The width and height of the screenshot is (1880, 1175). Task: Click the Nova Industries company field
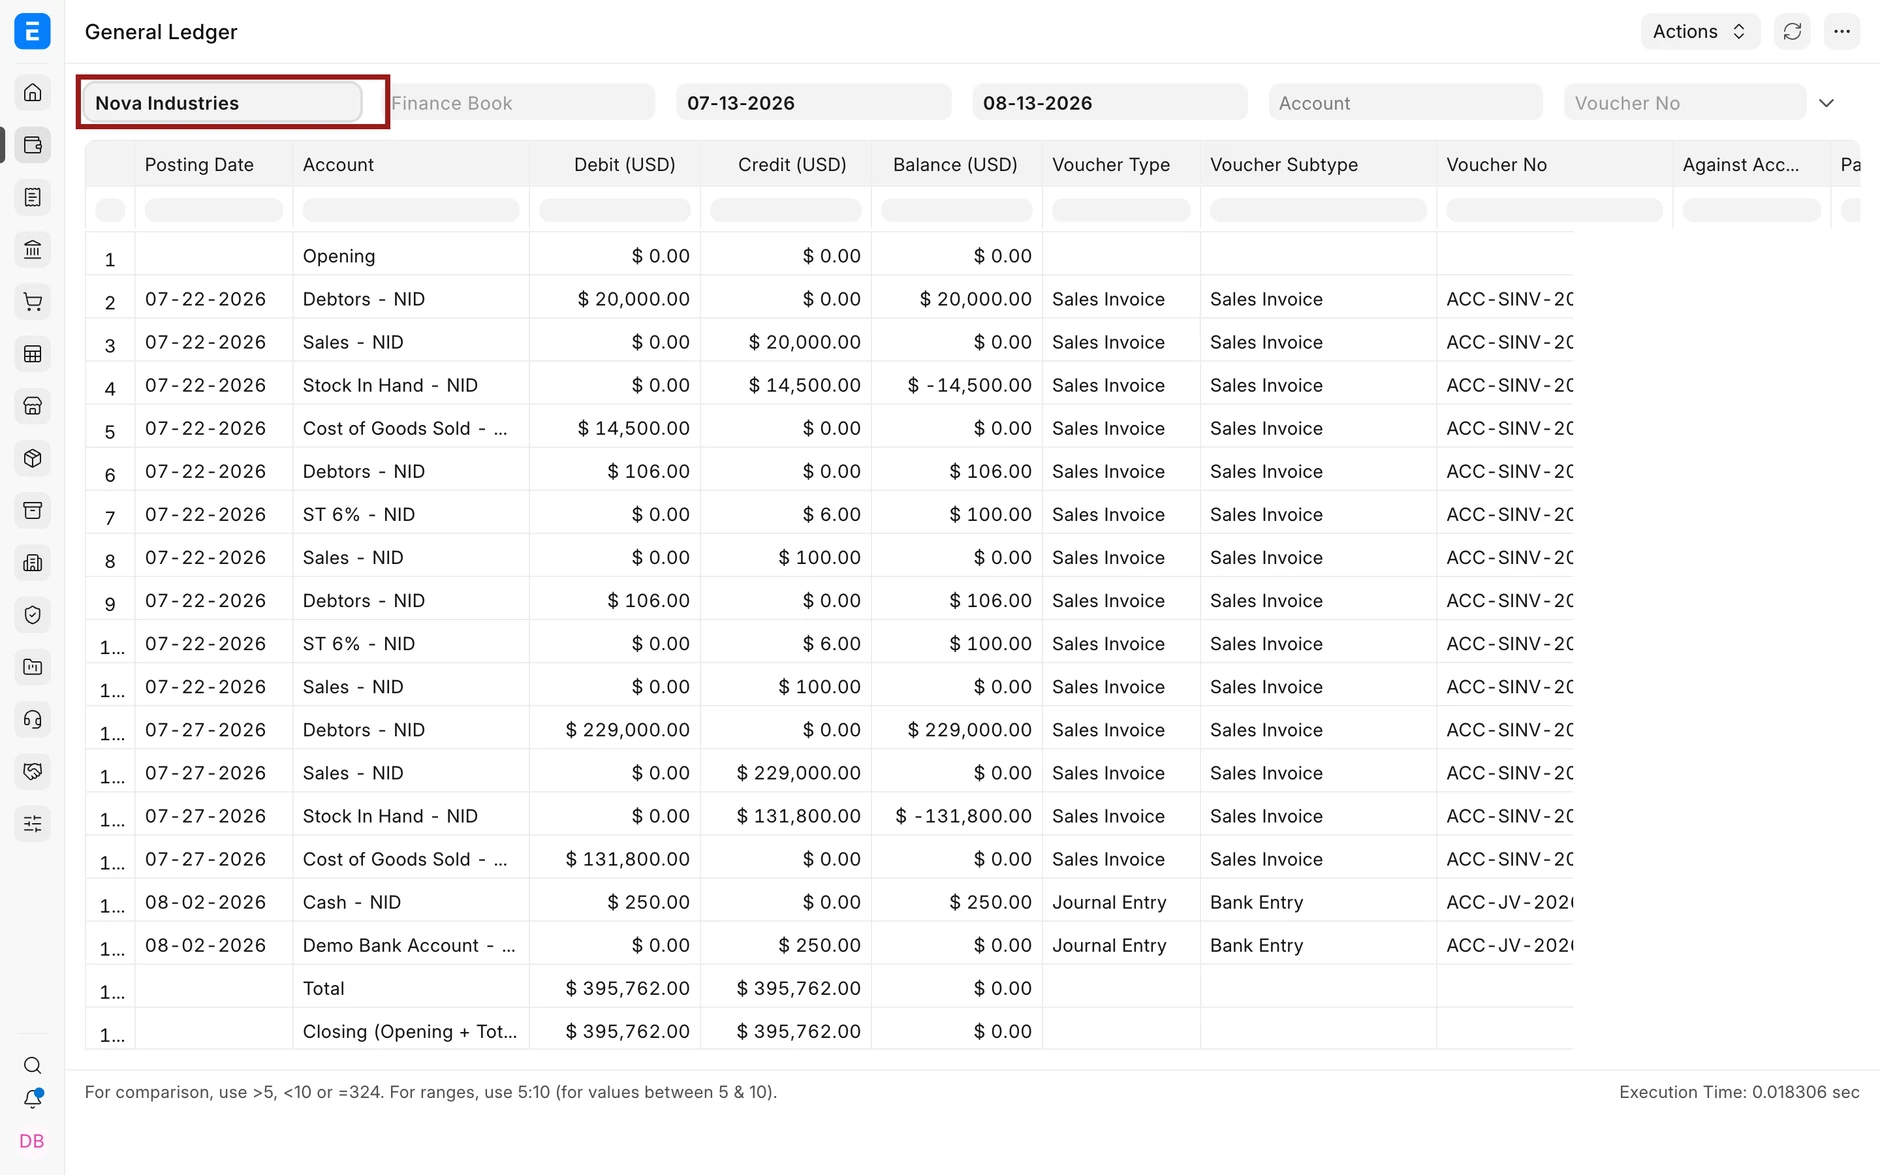tap(222, 103)
